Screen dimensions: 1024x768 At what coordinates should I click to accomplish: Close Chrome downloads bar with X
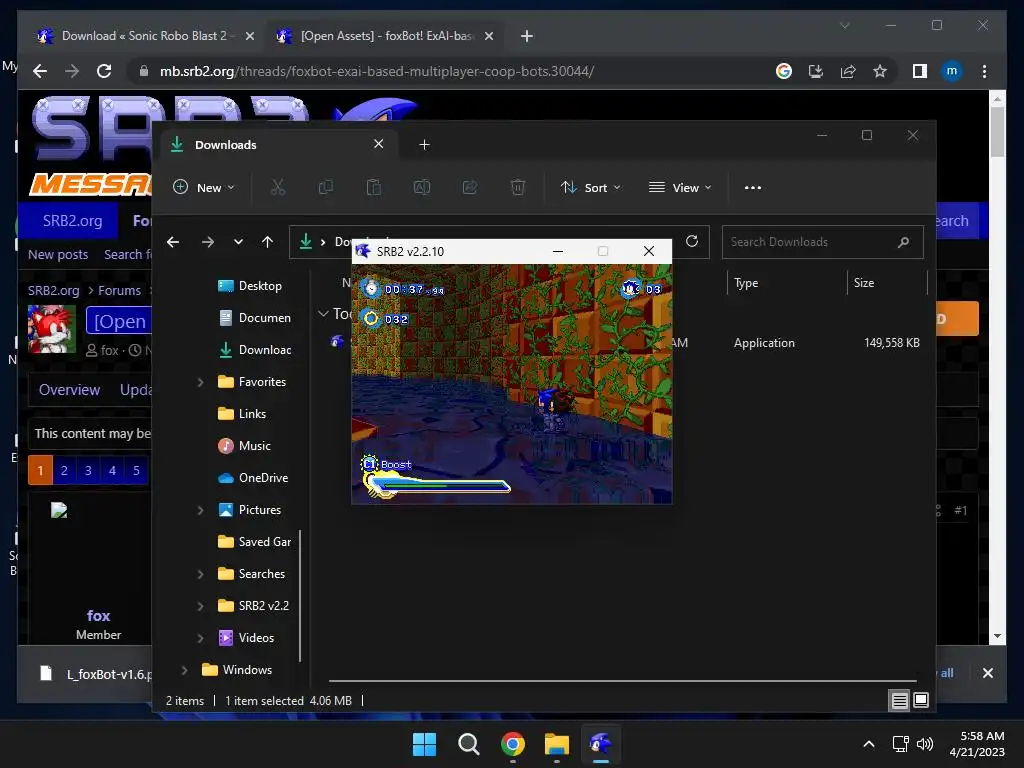coord(987,673)
